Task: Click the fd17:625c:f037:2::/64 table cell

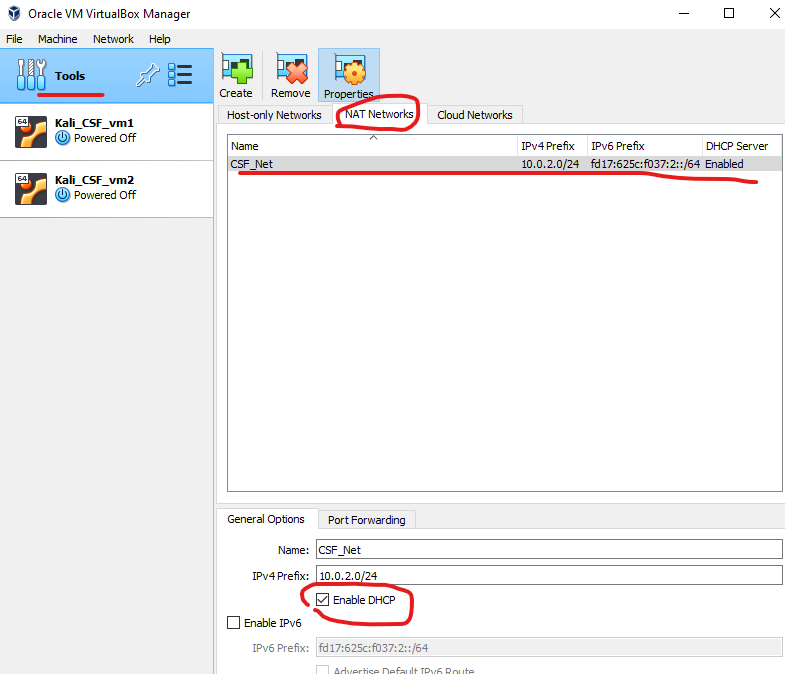Action: pos(645,164)
